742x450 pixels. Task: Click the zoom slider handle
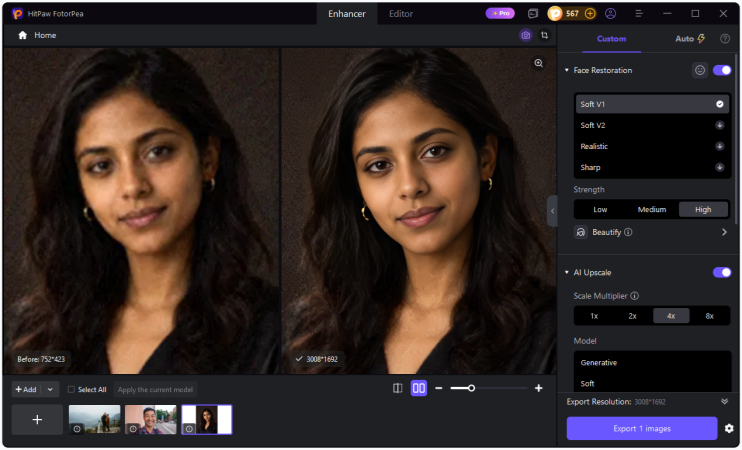tap(471, 388)
